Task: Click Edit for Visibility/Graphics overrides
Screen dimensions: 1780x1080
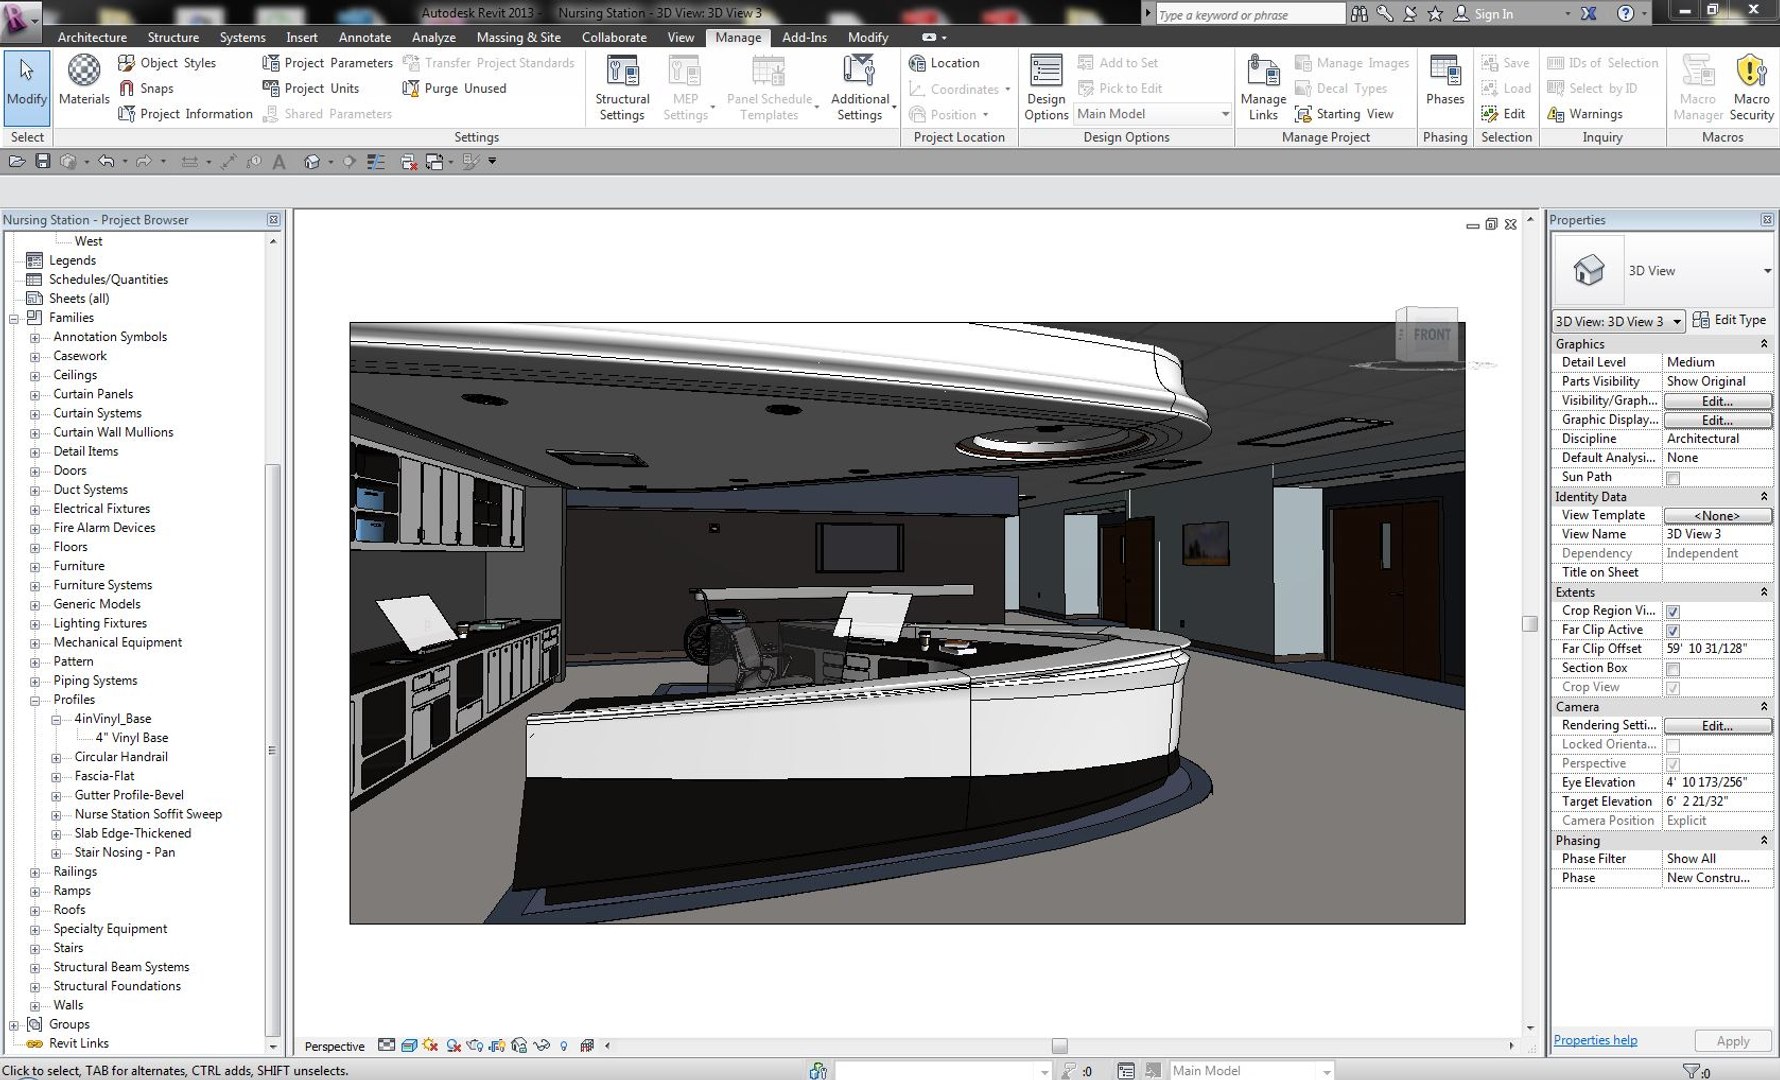Action: [x=1717, y=401]
